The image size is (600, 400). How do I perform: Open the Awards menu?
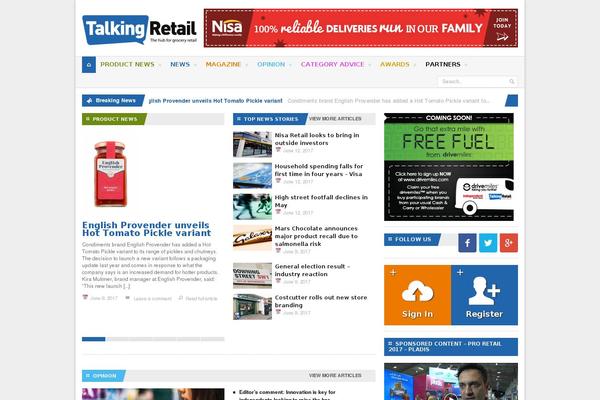[395, 64]
